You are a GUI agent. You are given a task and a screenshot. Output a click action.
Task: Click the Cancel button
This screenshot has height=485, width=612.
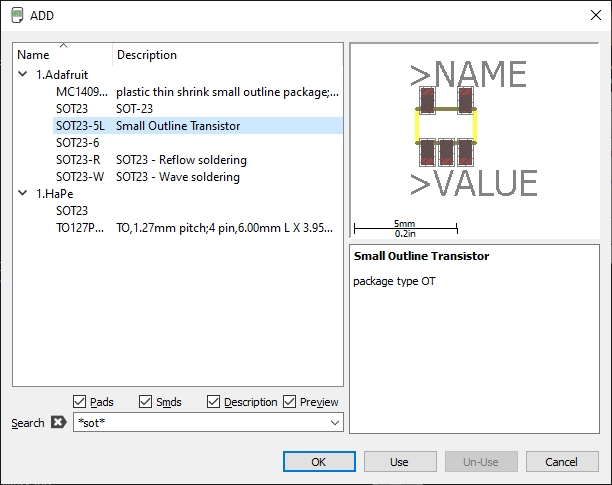562,462
